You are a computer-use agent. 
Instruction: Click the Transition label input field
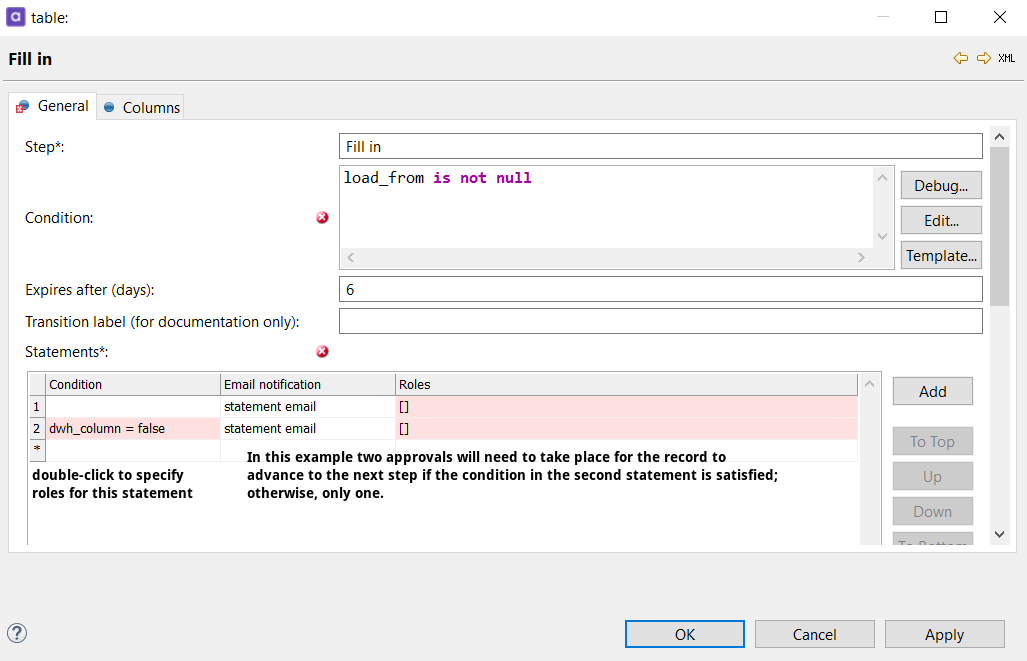tap(660, 322)
